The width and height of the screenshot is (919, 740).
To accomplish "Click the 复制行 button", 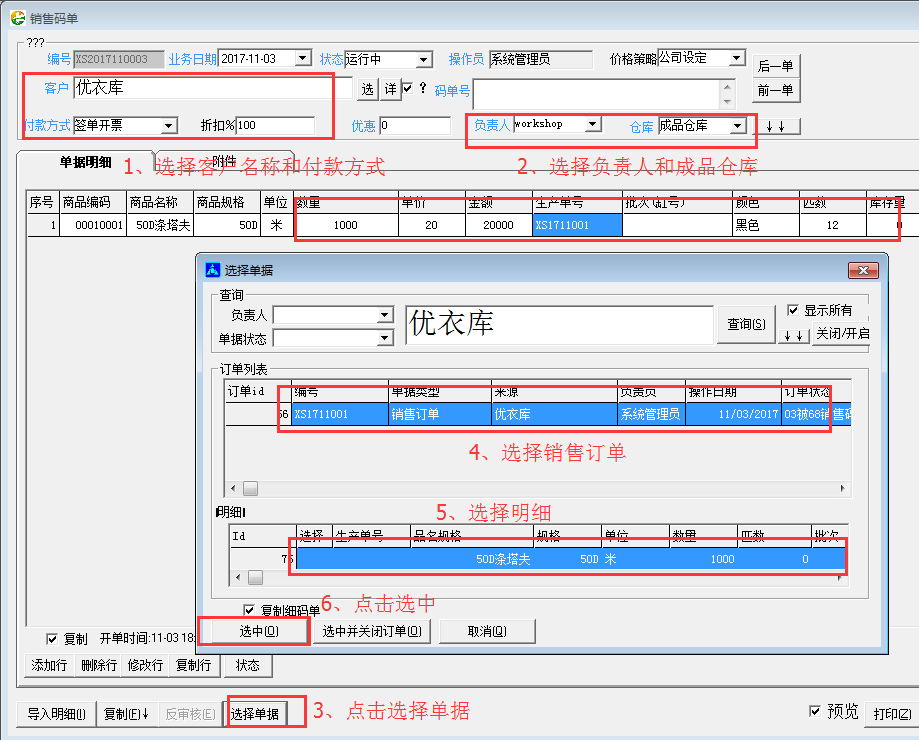I will point(193,665).
